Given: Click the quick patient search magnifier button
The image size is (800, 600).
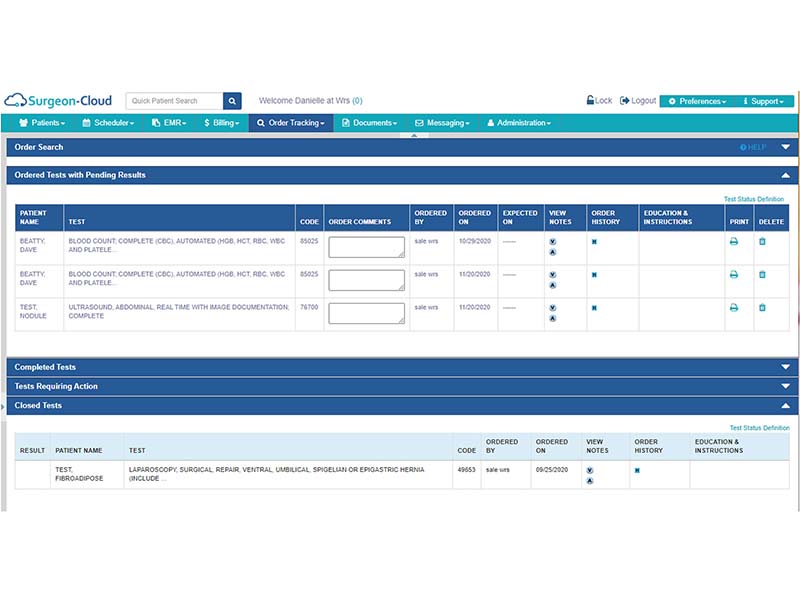Looking at the screenshot, I should (x=232, y=101).
